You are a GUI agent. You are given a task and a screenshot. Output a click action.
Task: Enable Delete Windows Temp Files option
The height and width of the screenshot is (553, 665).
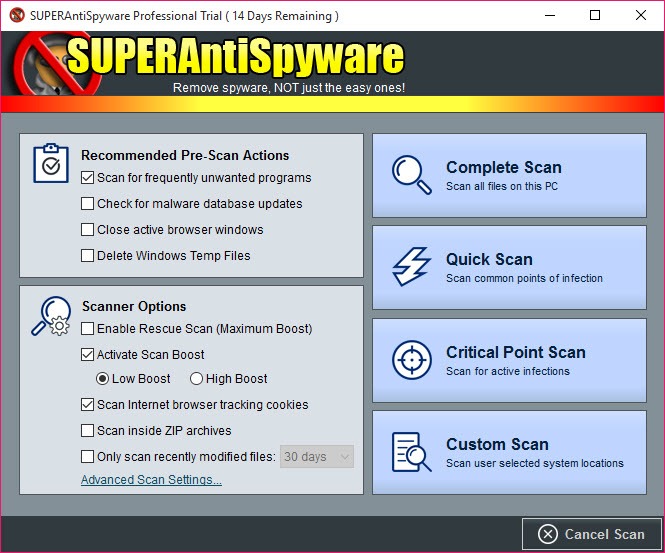tap(88, 256)
